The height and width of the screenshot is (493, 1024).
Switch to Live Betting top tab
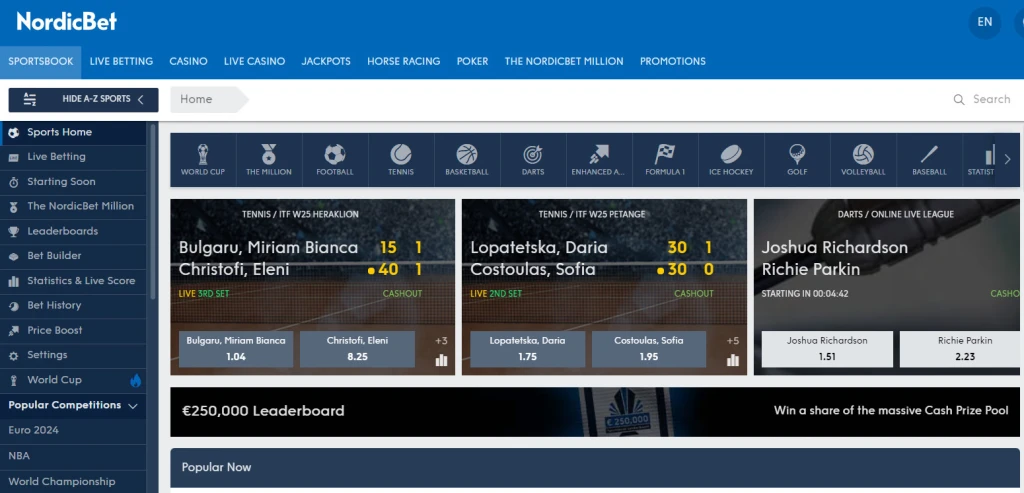(121, 61)
